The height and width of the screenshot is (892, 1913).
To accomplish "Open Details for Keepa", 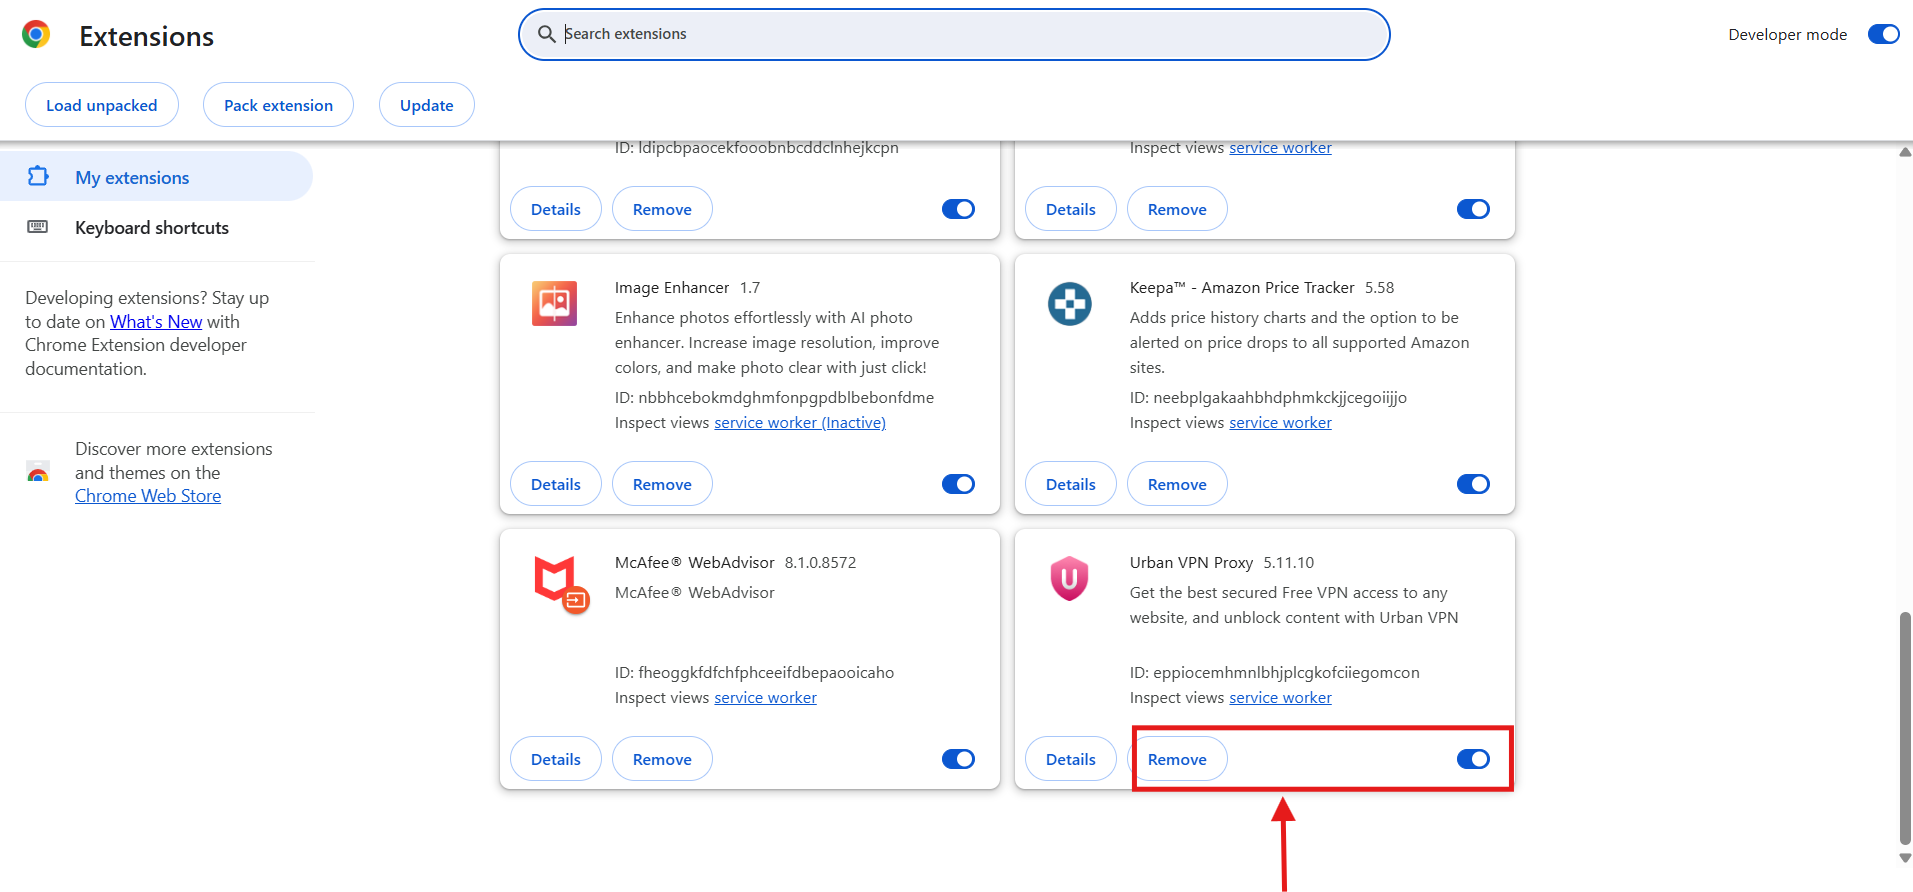I will click(1071, 484).
